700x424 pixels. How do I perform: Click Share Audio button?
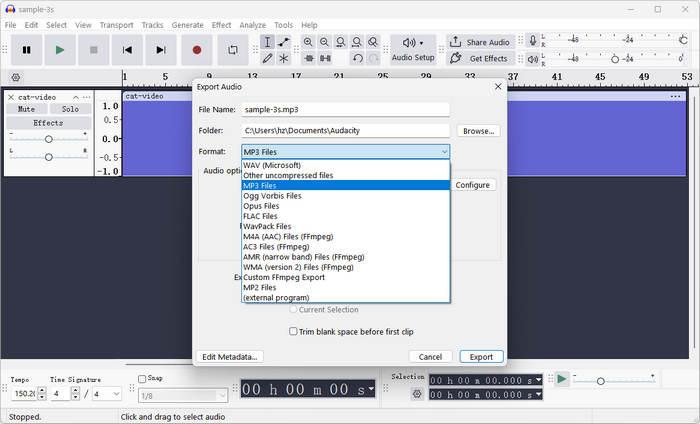(x=479, y=42)
